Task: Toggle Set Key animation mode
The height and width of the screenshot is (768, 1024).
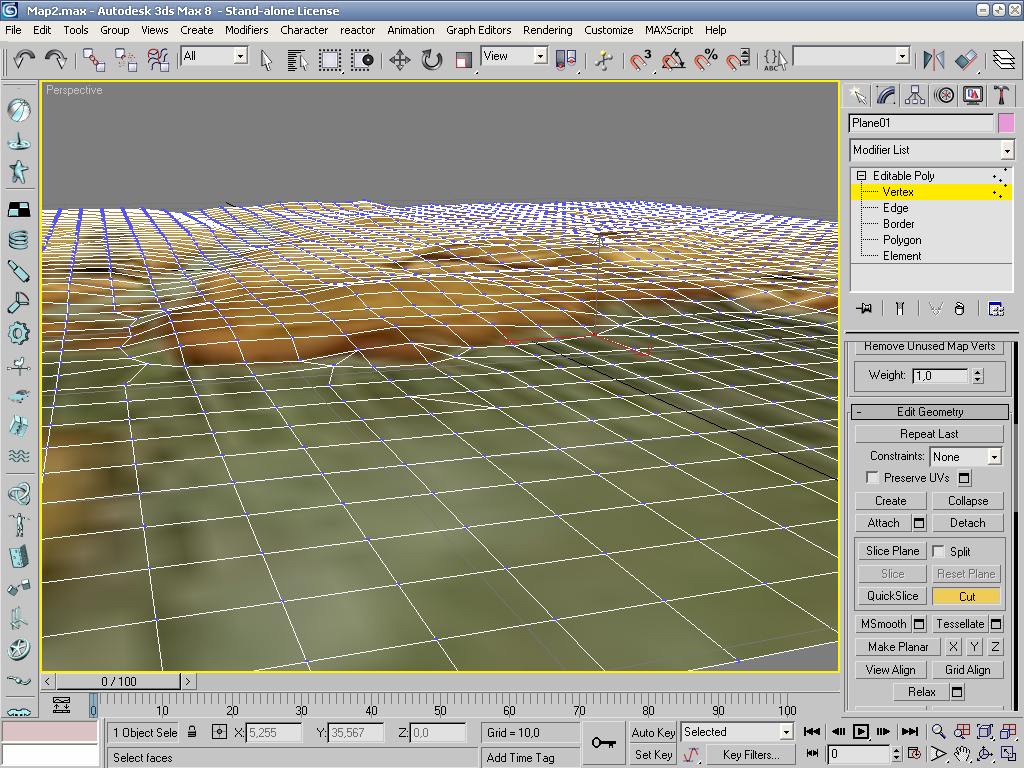Action: pos(653,754)
